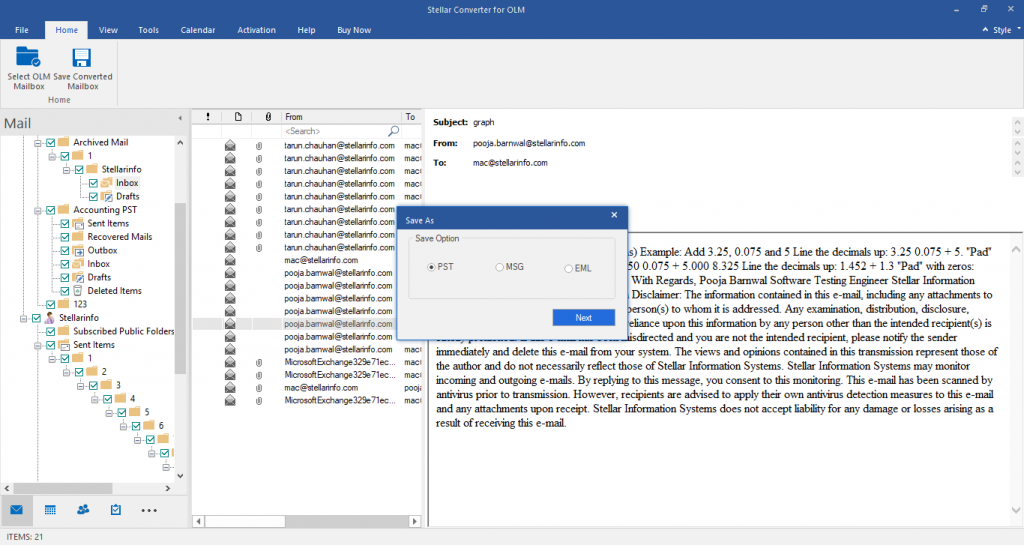The height and width of the screenshot is (545, 1024).
Task: Click the folder tree horizontal scrollbar
Action: [62, 488]
